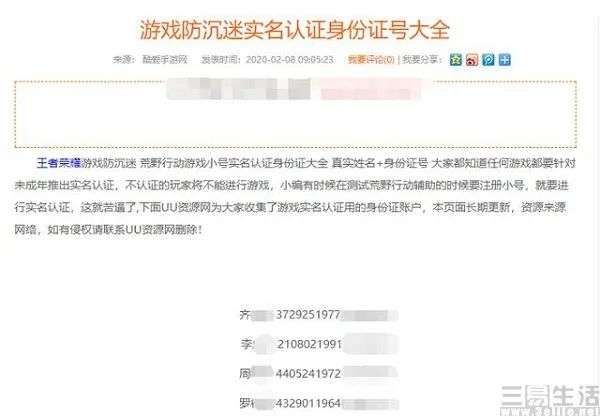Select the list row starting with 李
The image size is (600, 416).
pyautogui.click(x=319, y=344)
